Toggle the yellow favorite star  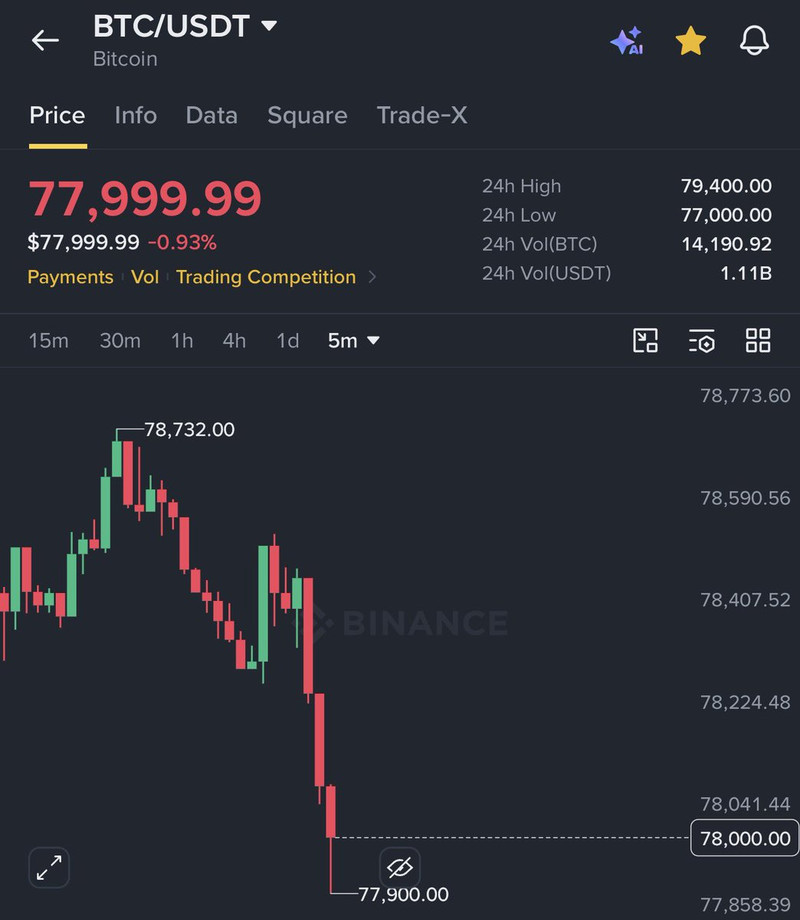click(690, 41)
